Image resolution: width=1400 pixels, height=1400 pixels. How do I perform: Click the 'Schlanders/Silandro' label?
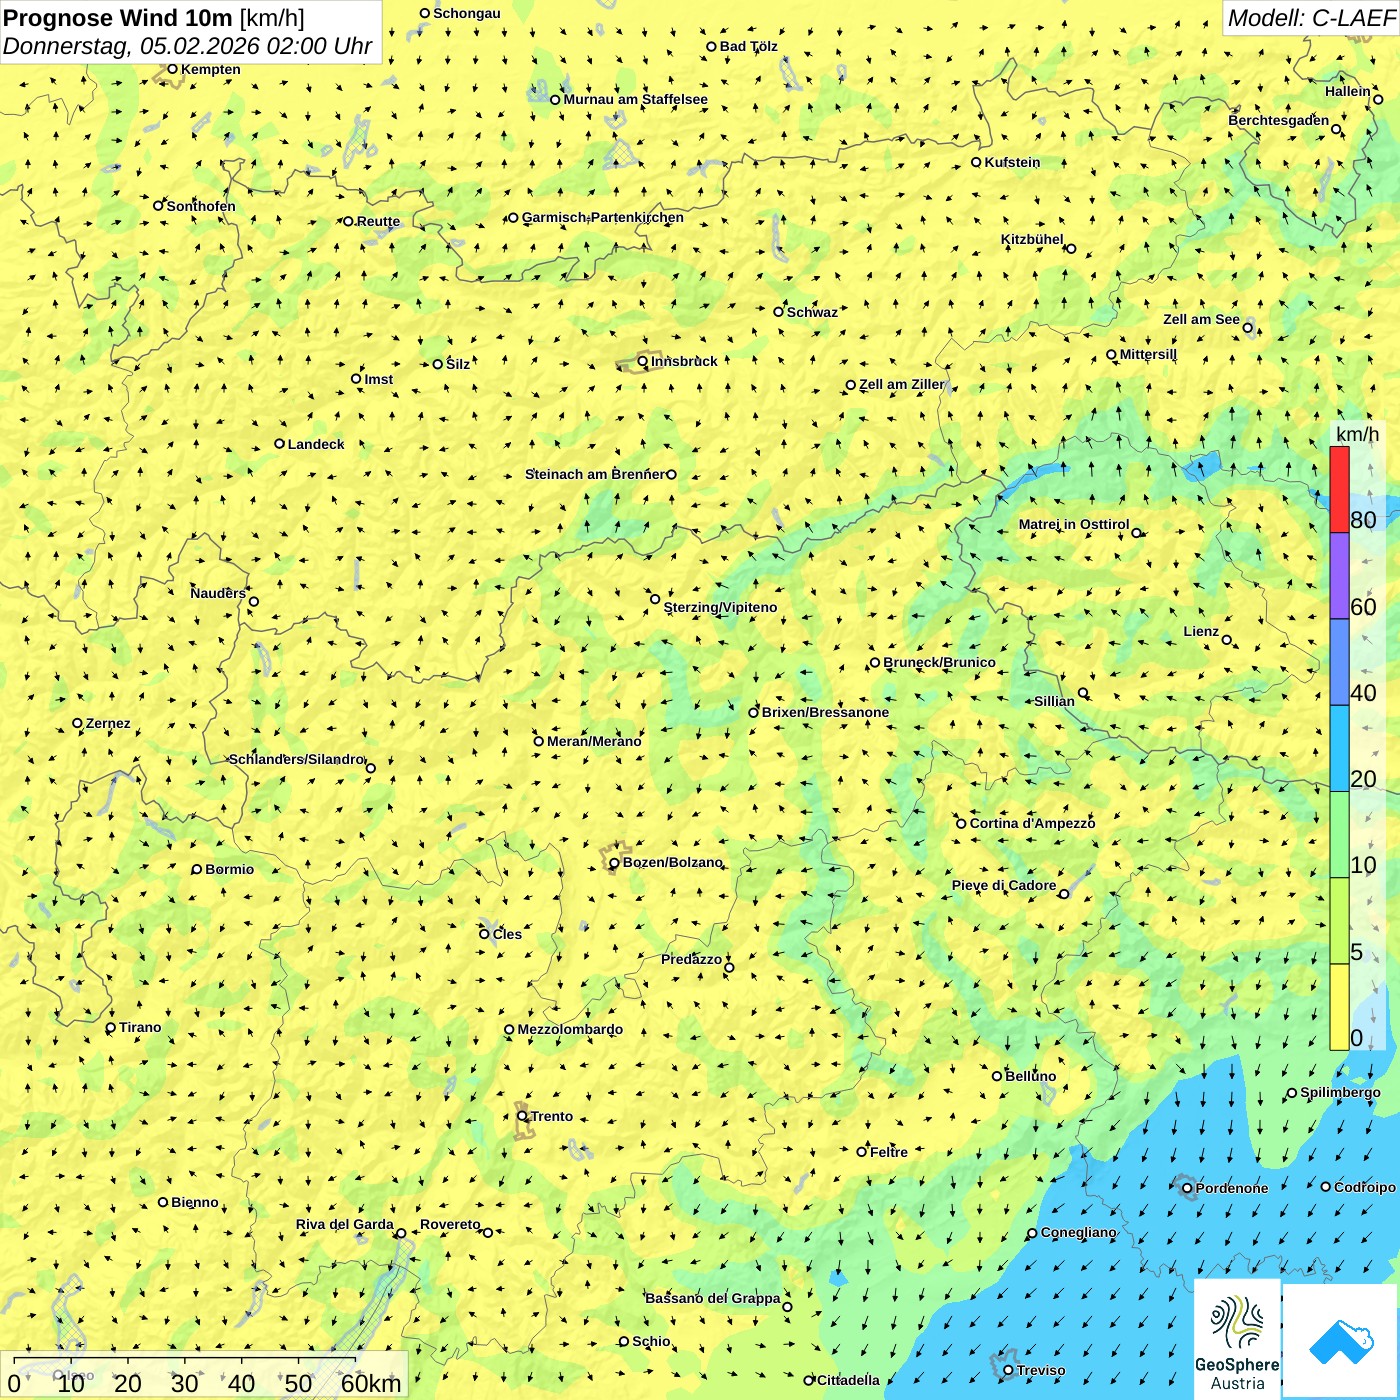tap(296, 759)
